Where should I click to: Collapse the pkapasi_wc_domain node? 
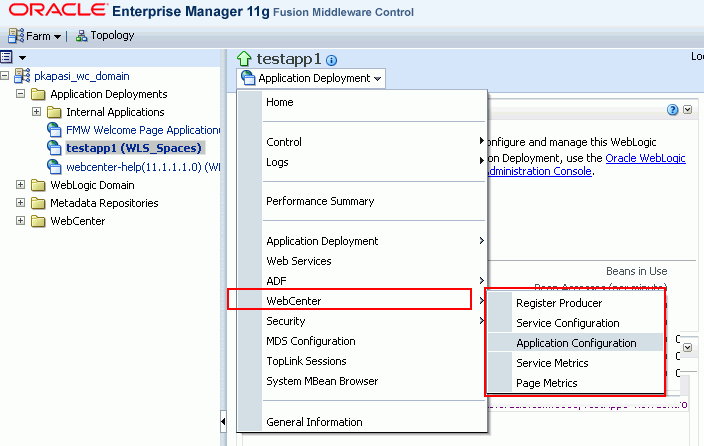pyautogui.click(x=4, y=75)
